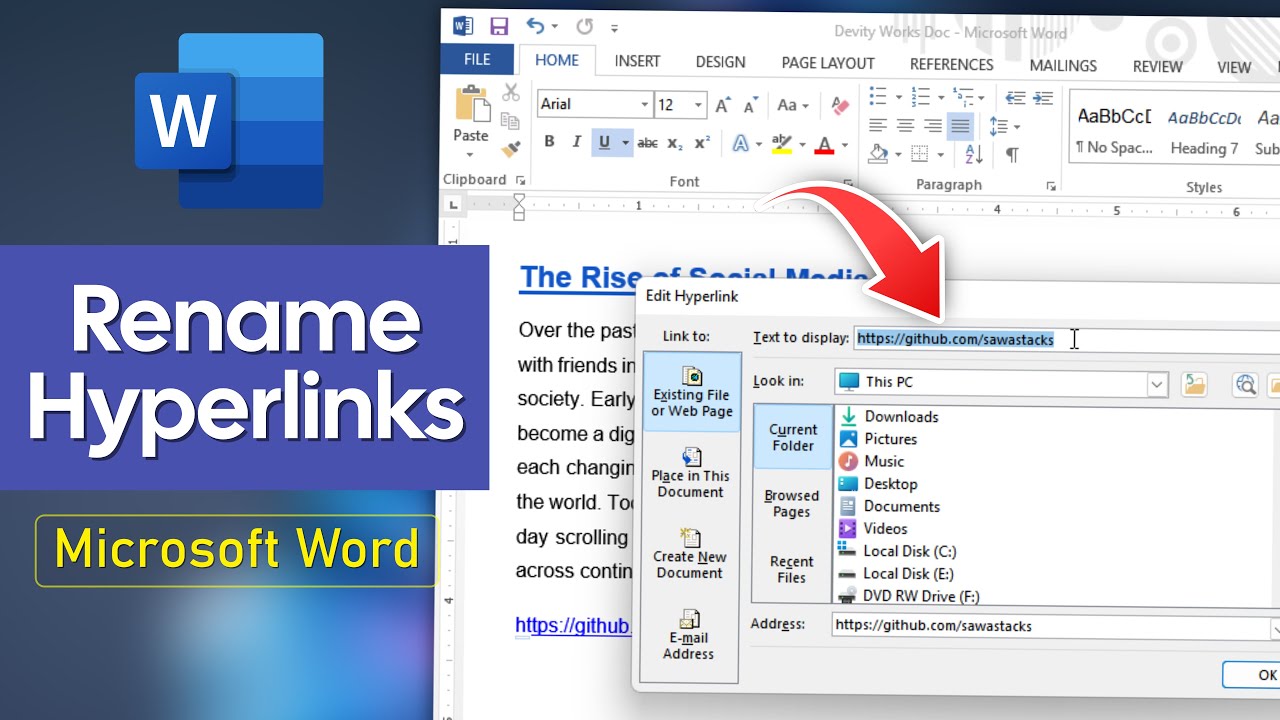The height and width of the screenshot is (720, 1280).
Task: Click the Superscript x² icon
Action: pos(702,144)
